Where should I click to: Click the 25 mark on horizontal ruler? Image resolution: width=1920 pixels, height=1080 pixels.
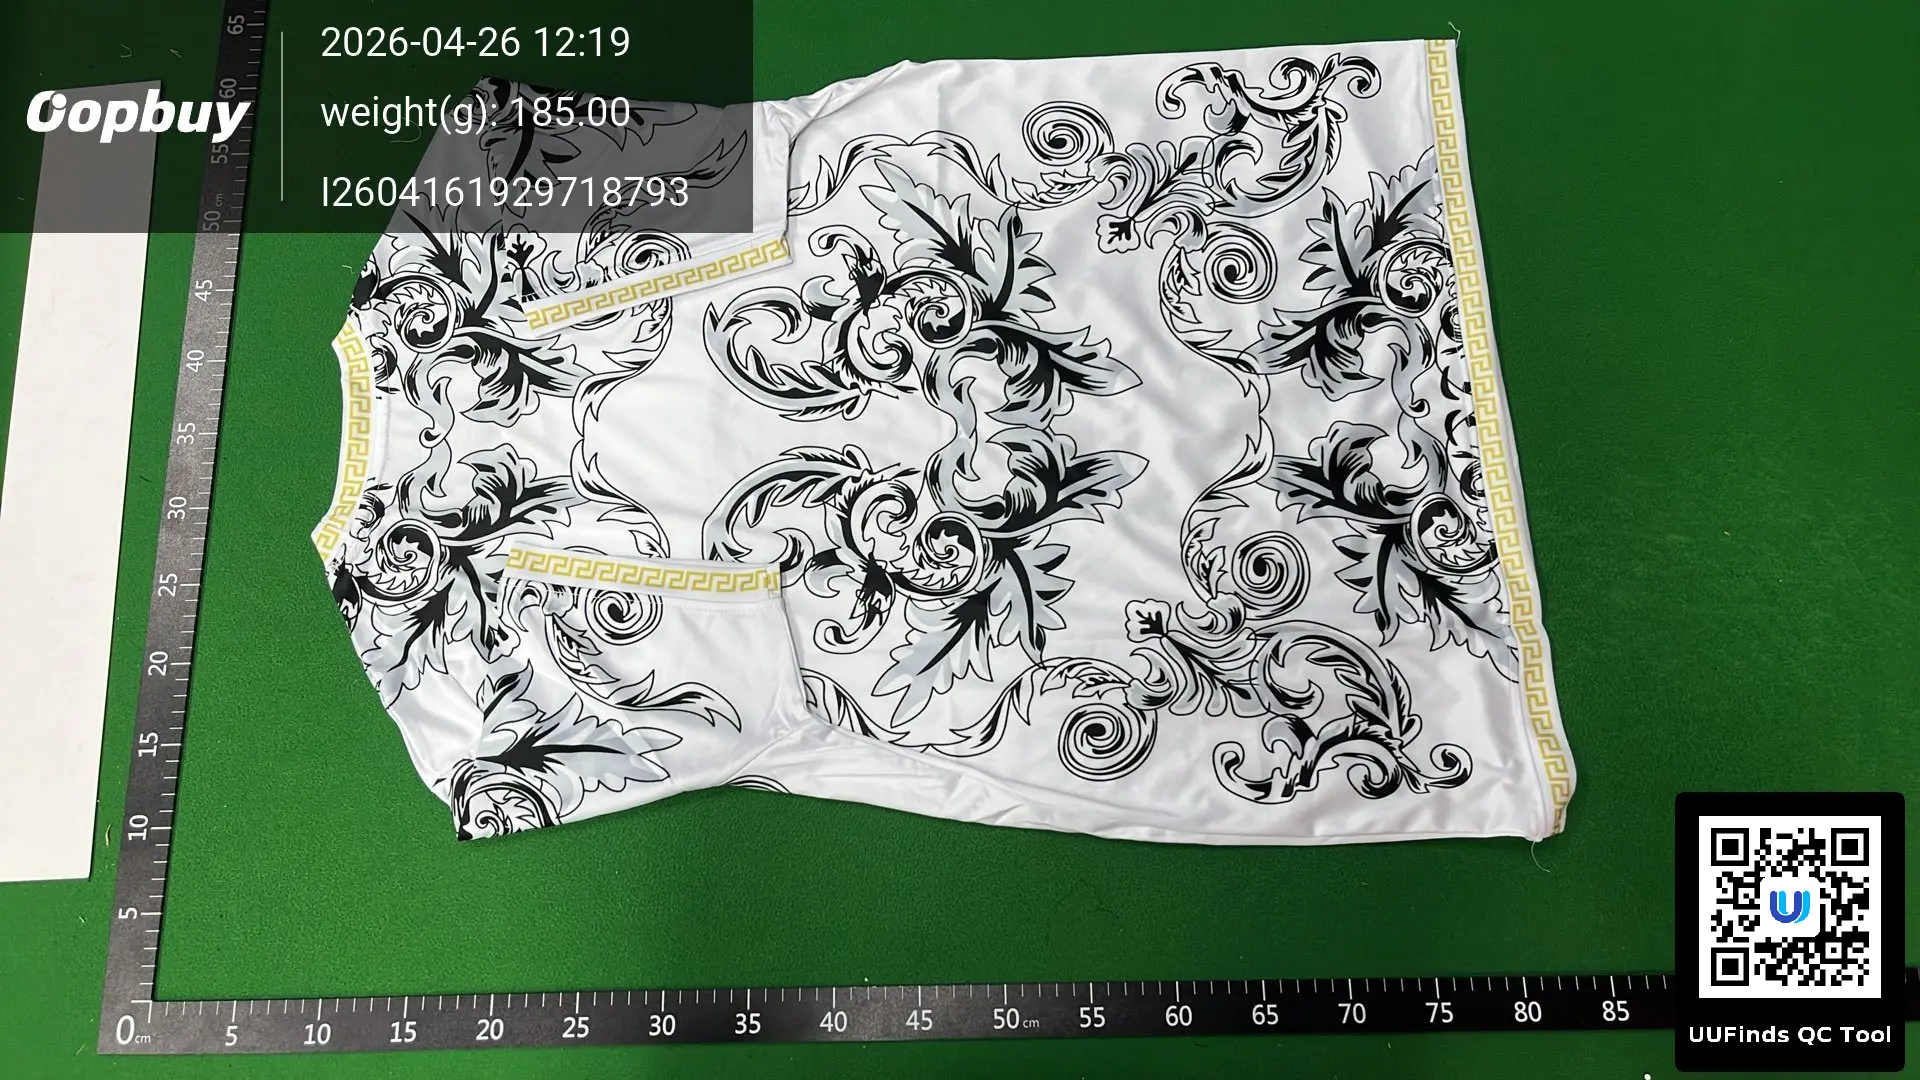[x=576, y=1027]
